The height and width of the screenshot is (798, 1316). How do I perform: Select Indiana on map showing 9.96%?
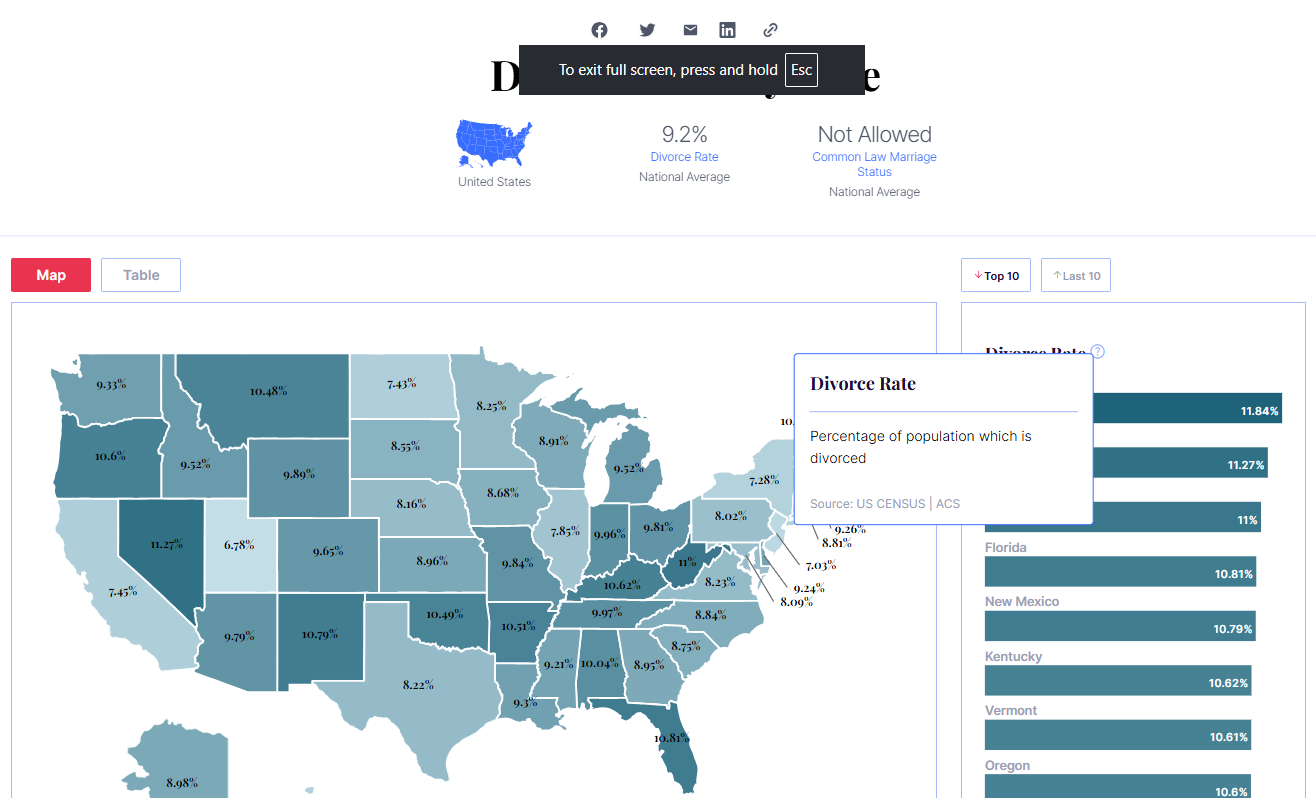(x=608, y=534)
